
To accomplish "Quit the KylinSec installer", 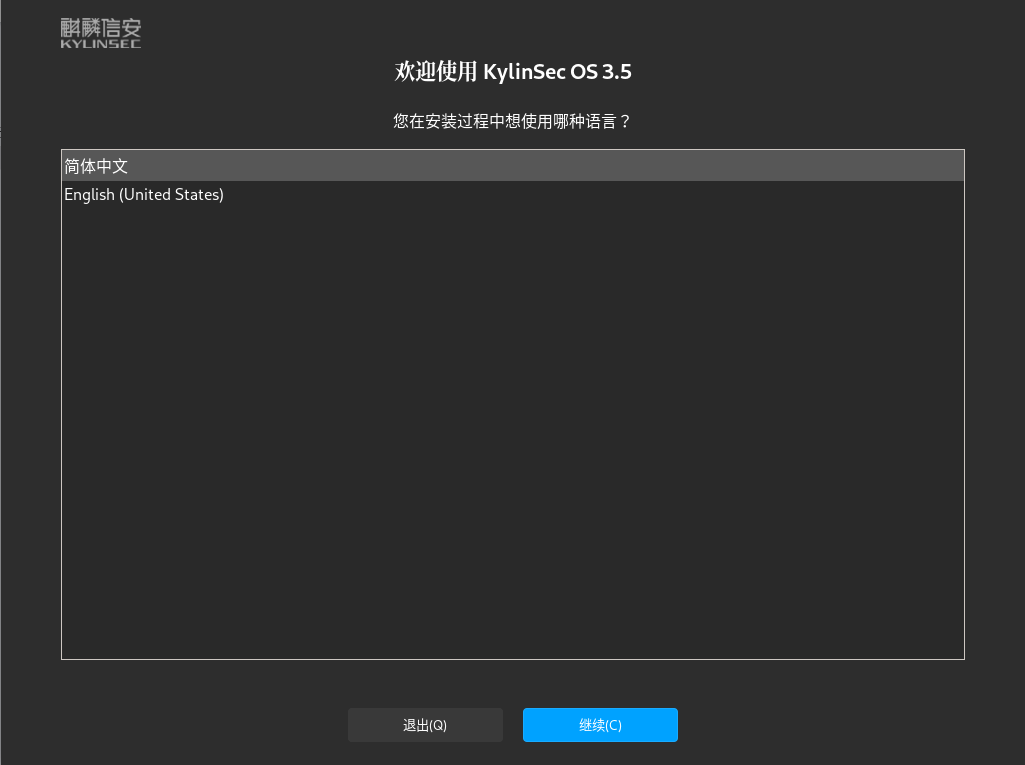I will (x=425, y=725).
